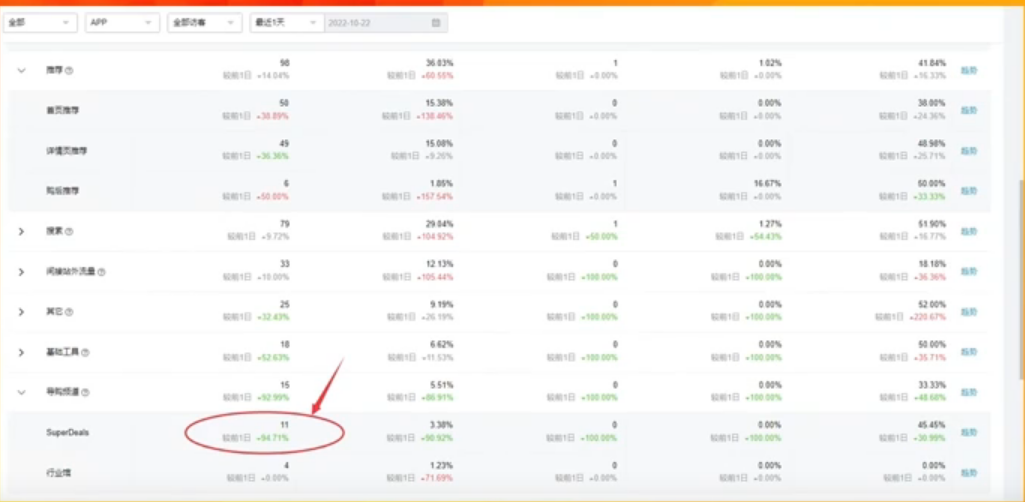Expand the 搜索 row chevron
The height and width of the screenshot is (502, 1025).
coord(21,231)
